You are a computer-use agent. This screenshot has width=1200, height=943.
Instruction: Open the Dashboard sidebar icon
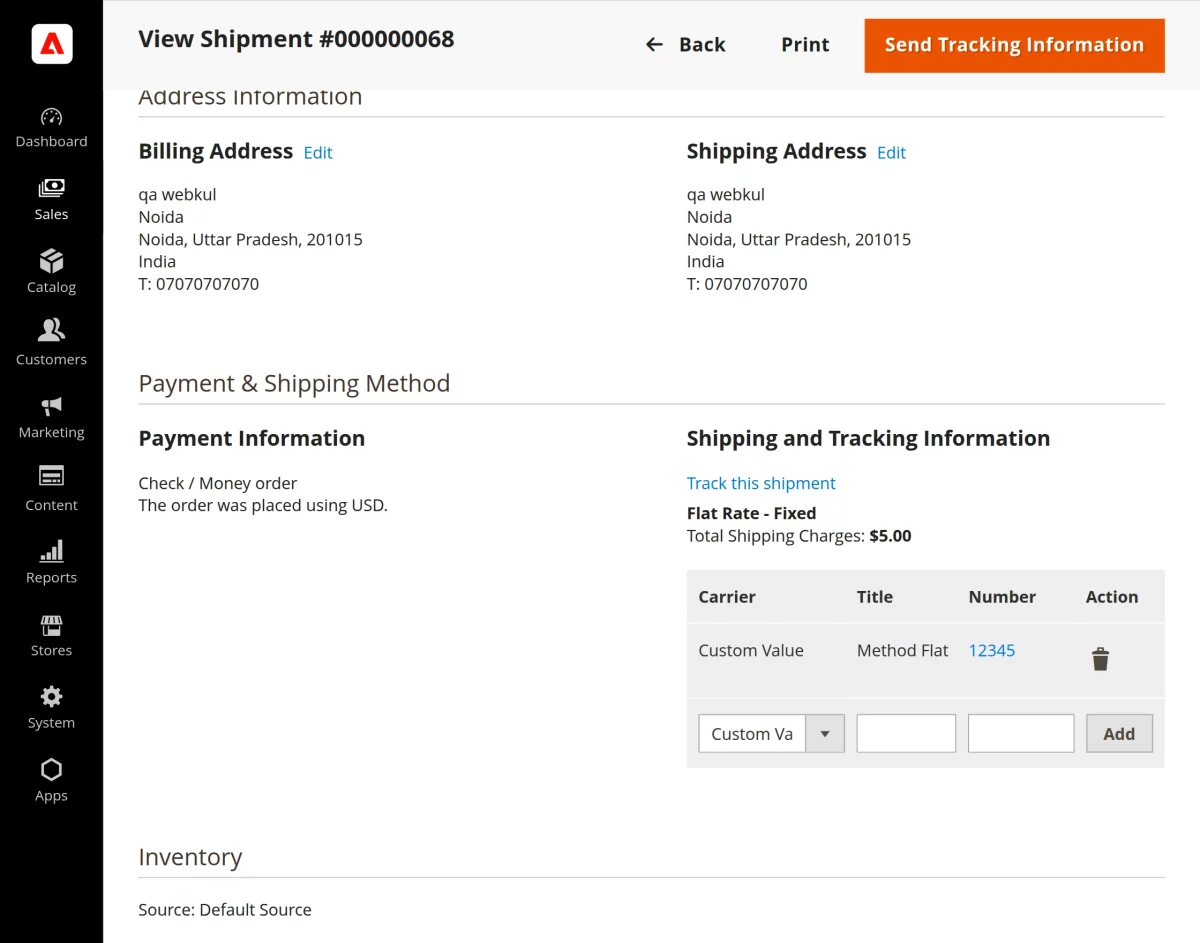pos(52,117)
